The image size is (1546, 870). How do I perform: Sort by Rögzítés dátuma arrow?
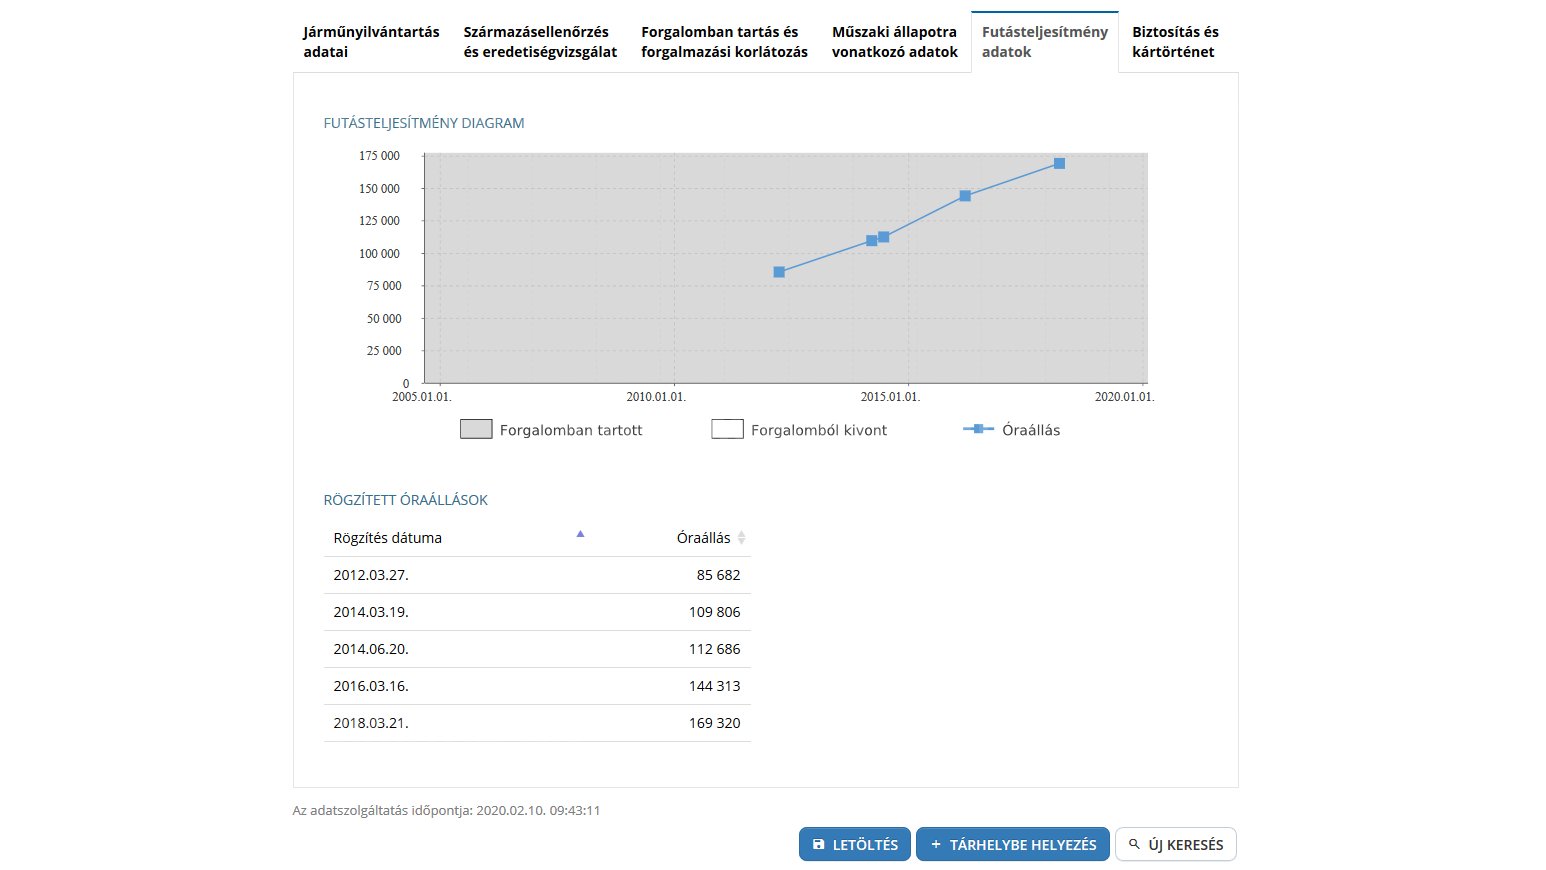[x=580, y=535]
